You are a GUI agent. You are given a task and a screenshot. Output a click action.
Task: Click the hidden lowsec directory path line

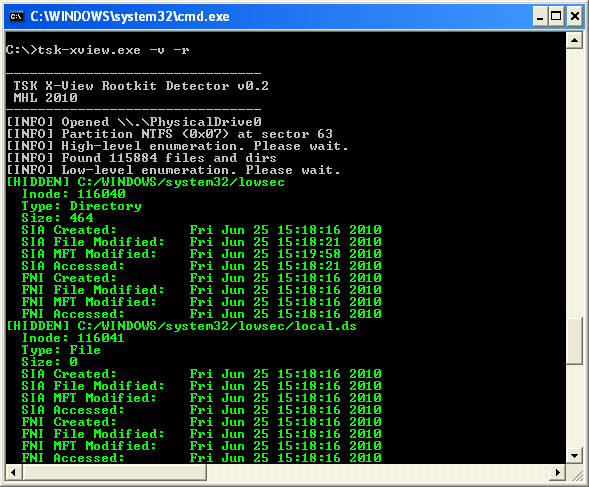click(x=145, y=182)
